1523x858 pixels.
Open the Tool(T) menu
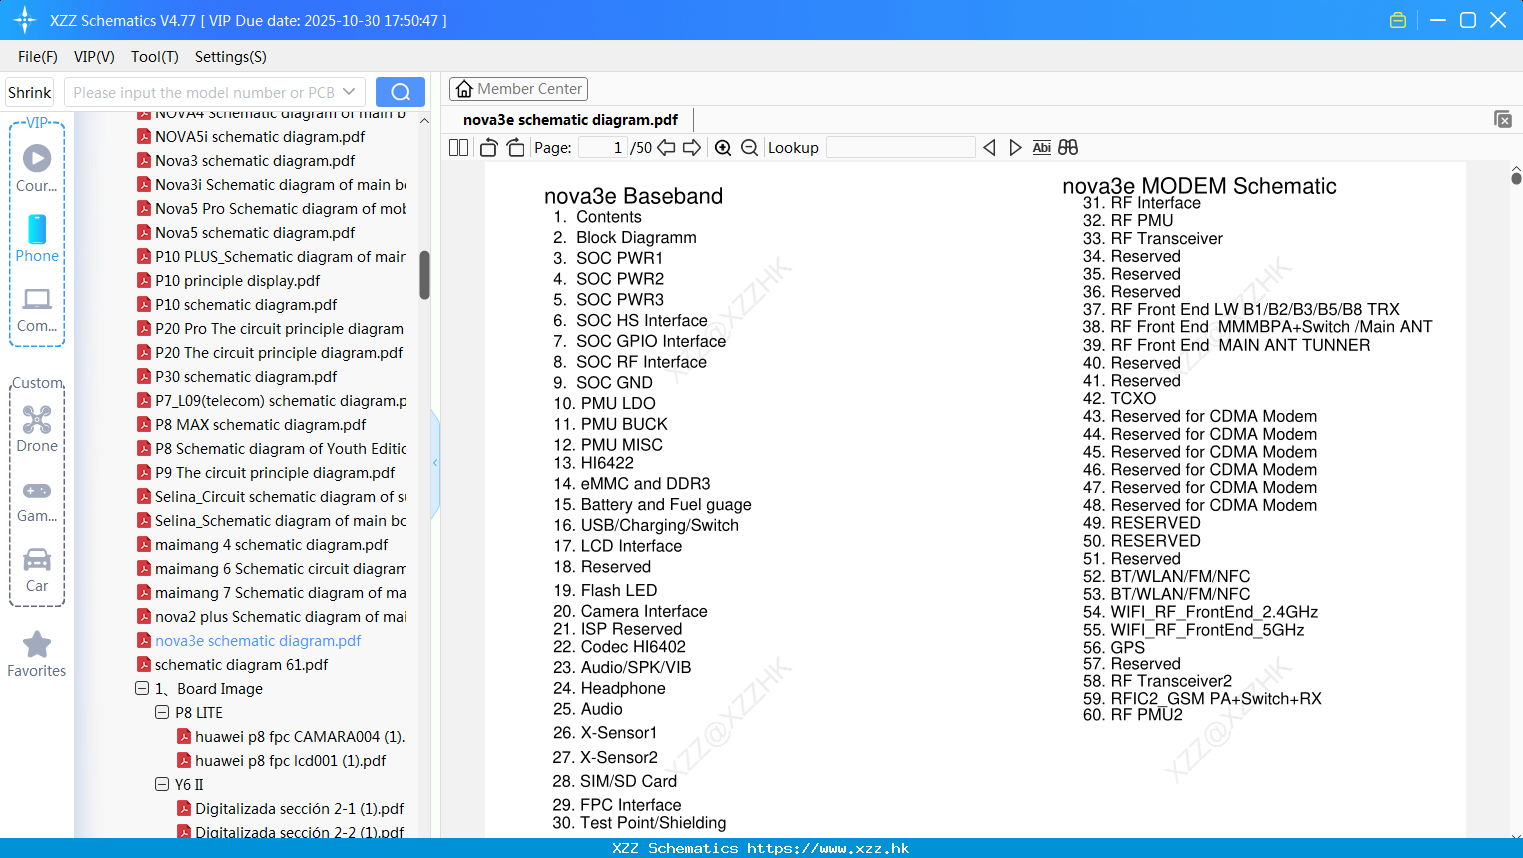click(x=154, y=57)
